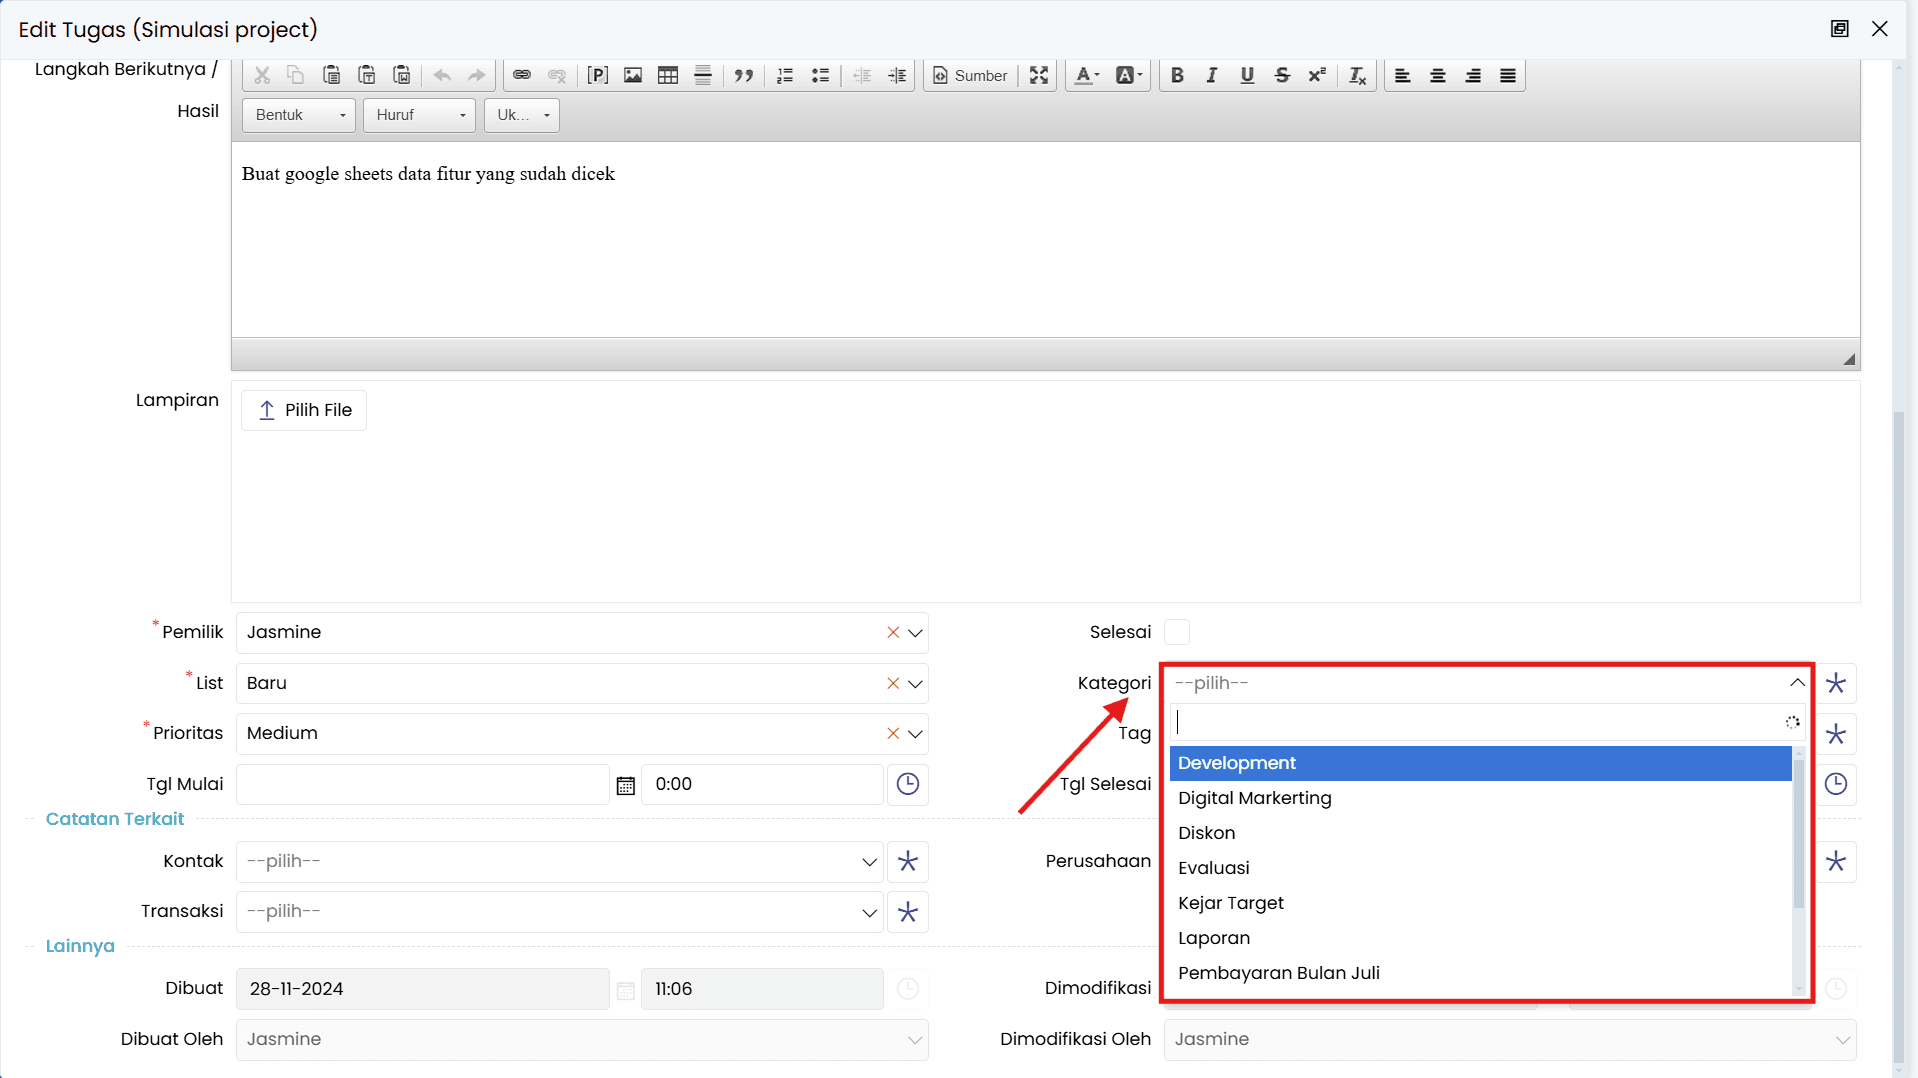Click the Pilih File upload button
Image resolution: width=1918 pixels, height=1078 pixels.
(x=304, y=410)
